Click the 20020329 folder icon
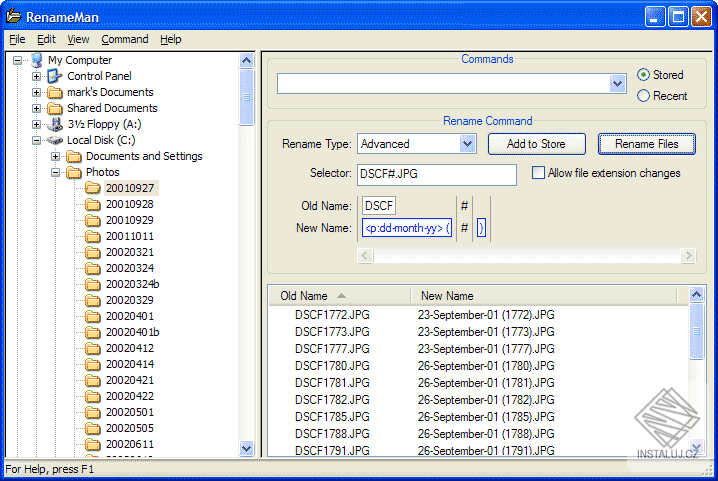The width and height of the screenshot is (718, 481). (93, 301)
